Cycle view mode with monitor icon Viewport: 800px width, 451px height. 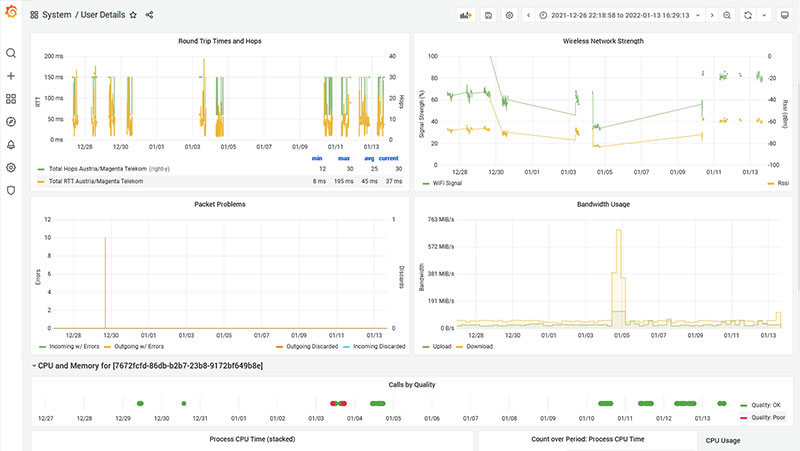tap(785, 15)
